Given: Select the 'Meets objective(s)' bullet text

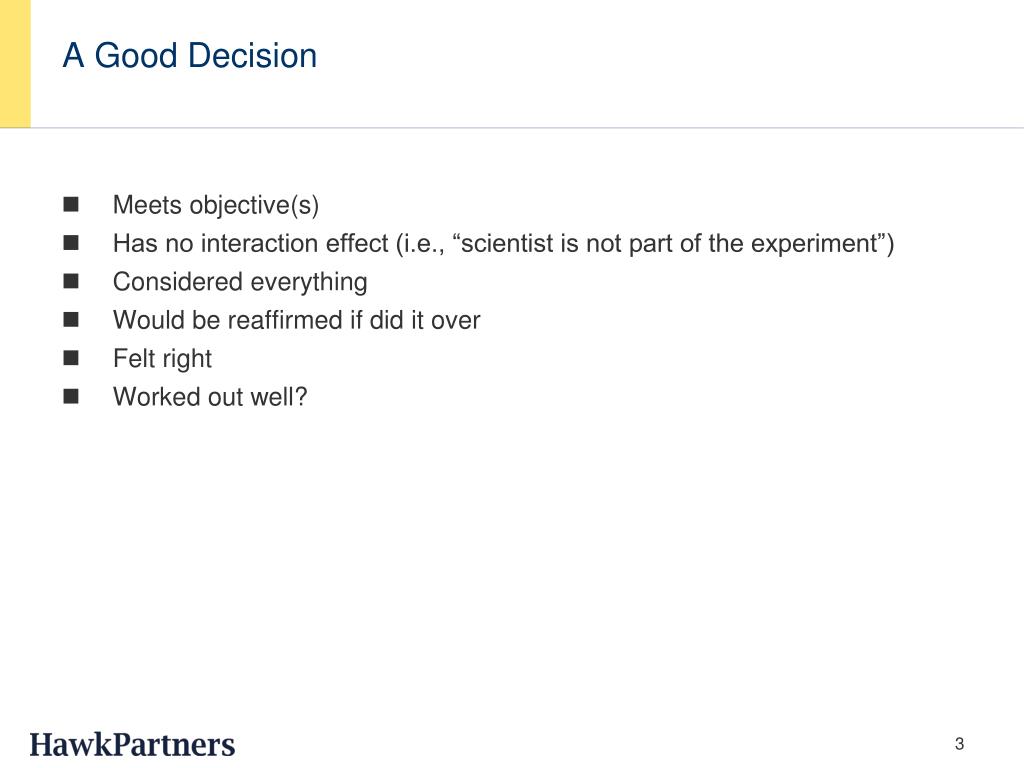Looking at the screenshot, I should 216,205.
